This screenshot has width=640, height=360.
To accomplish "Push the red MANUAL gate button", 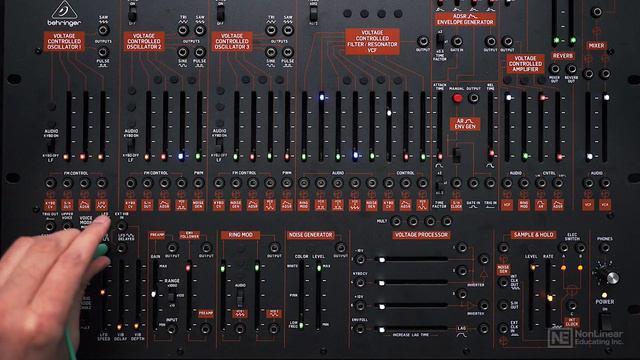I will click(457, 98).
